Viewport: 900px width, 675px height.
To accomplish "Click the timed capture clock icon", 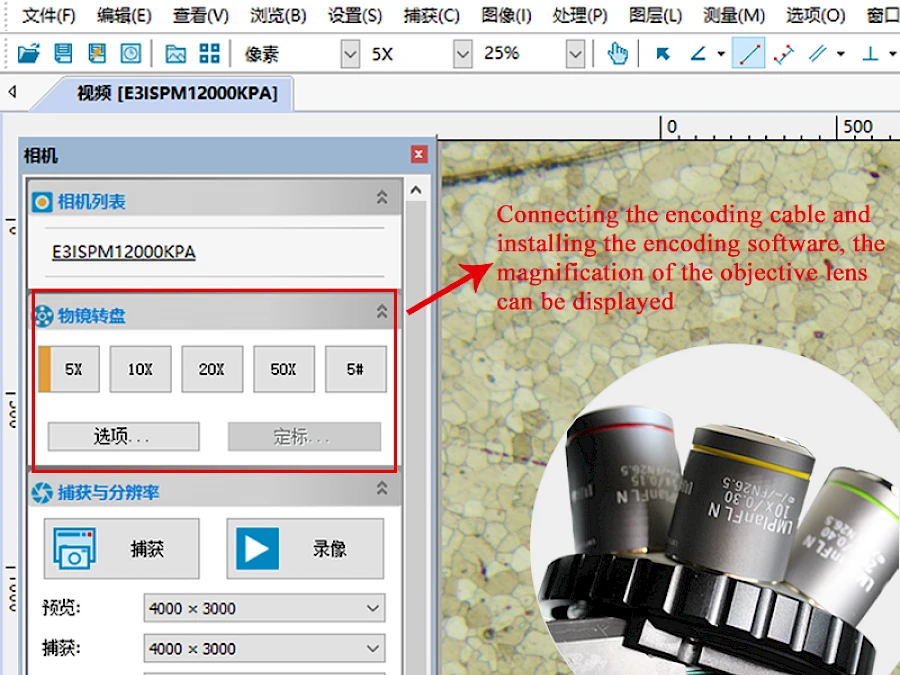I will pos(130,53).
